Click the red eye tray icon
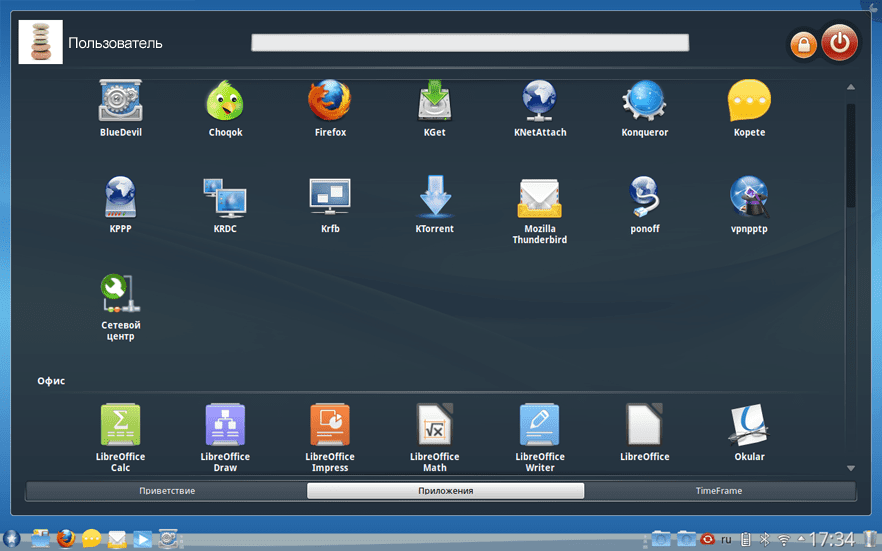The width and height of the screenshot is (882, 551). (707, 540)
